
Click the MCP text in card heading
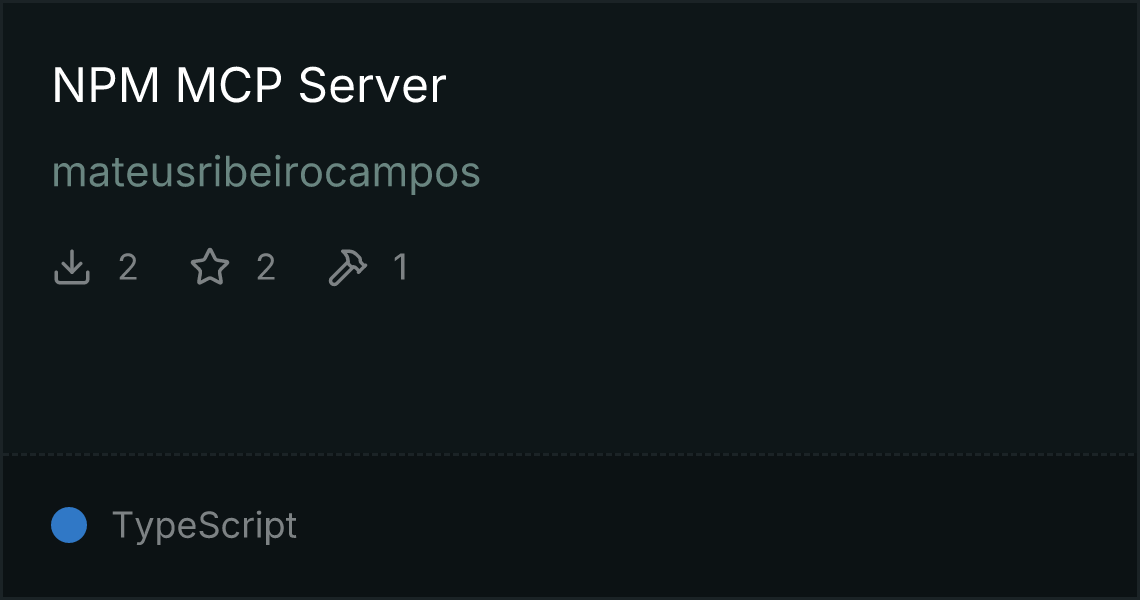229,86
